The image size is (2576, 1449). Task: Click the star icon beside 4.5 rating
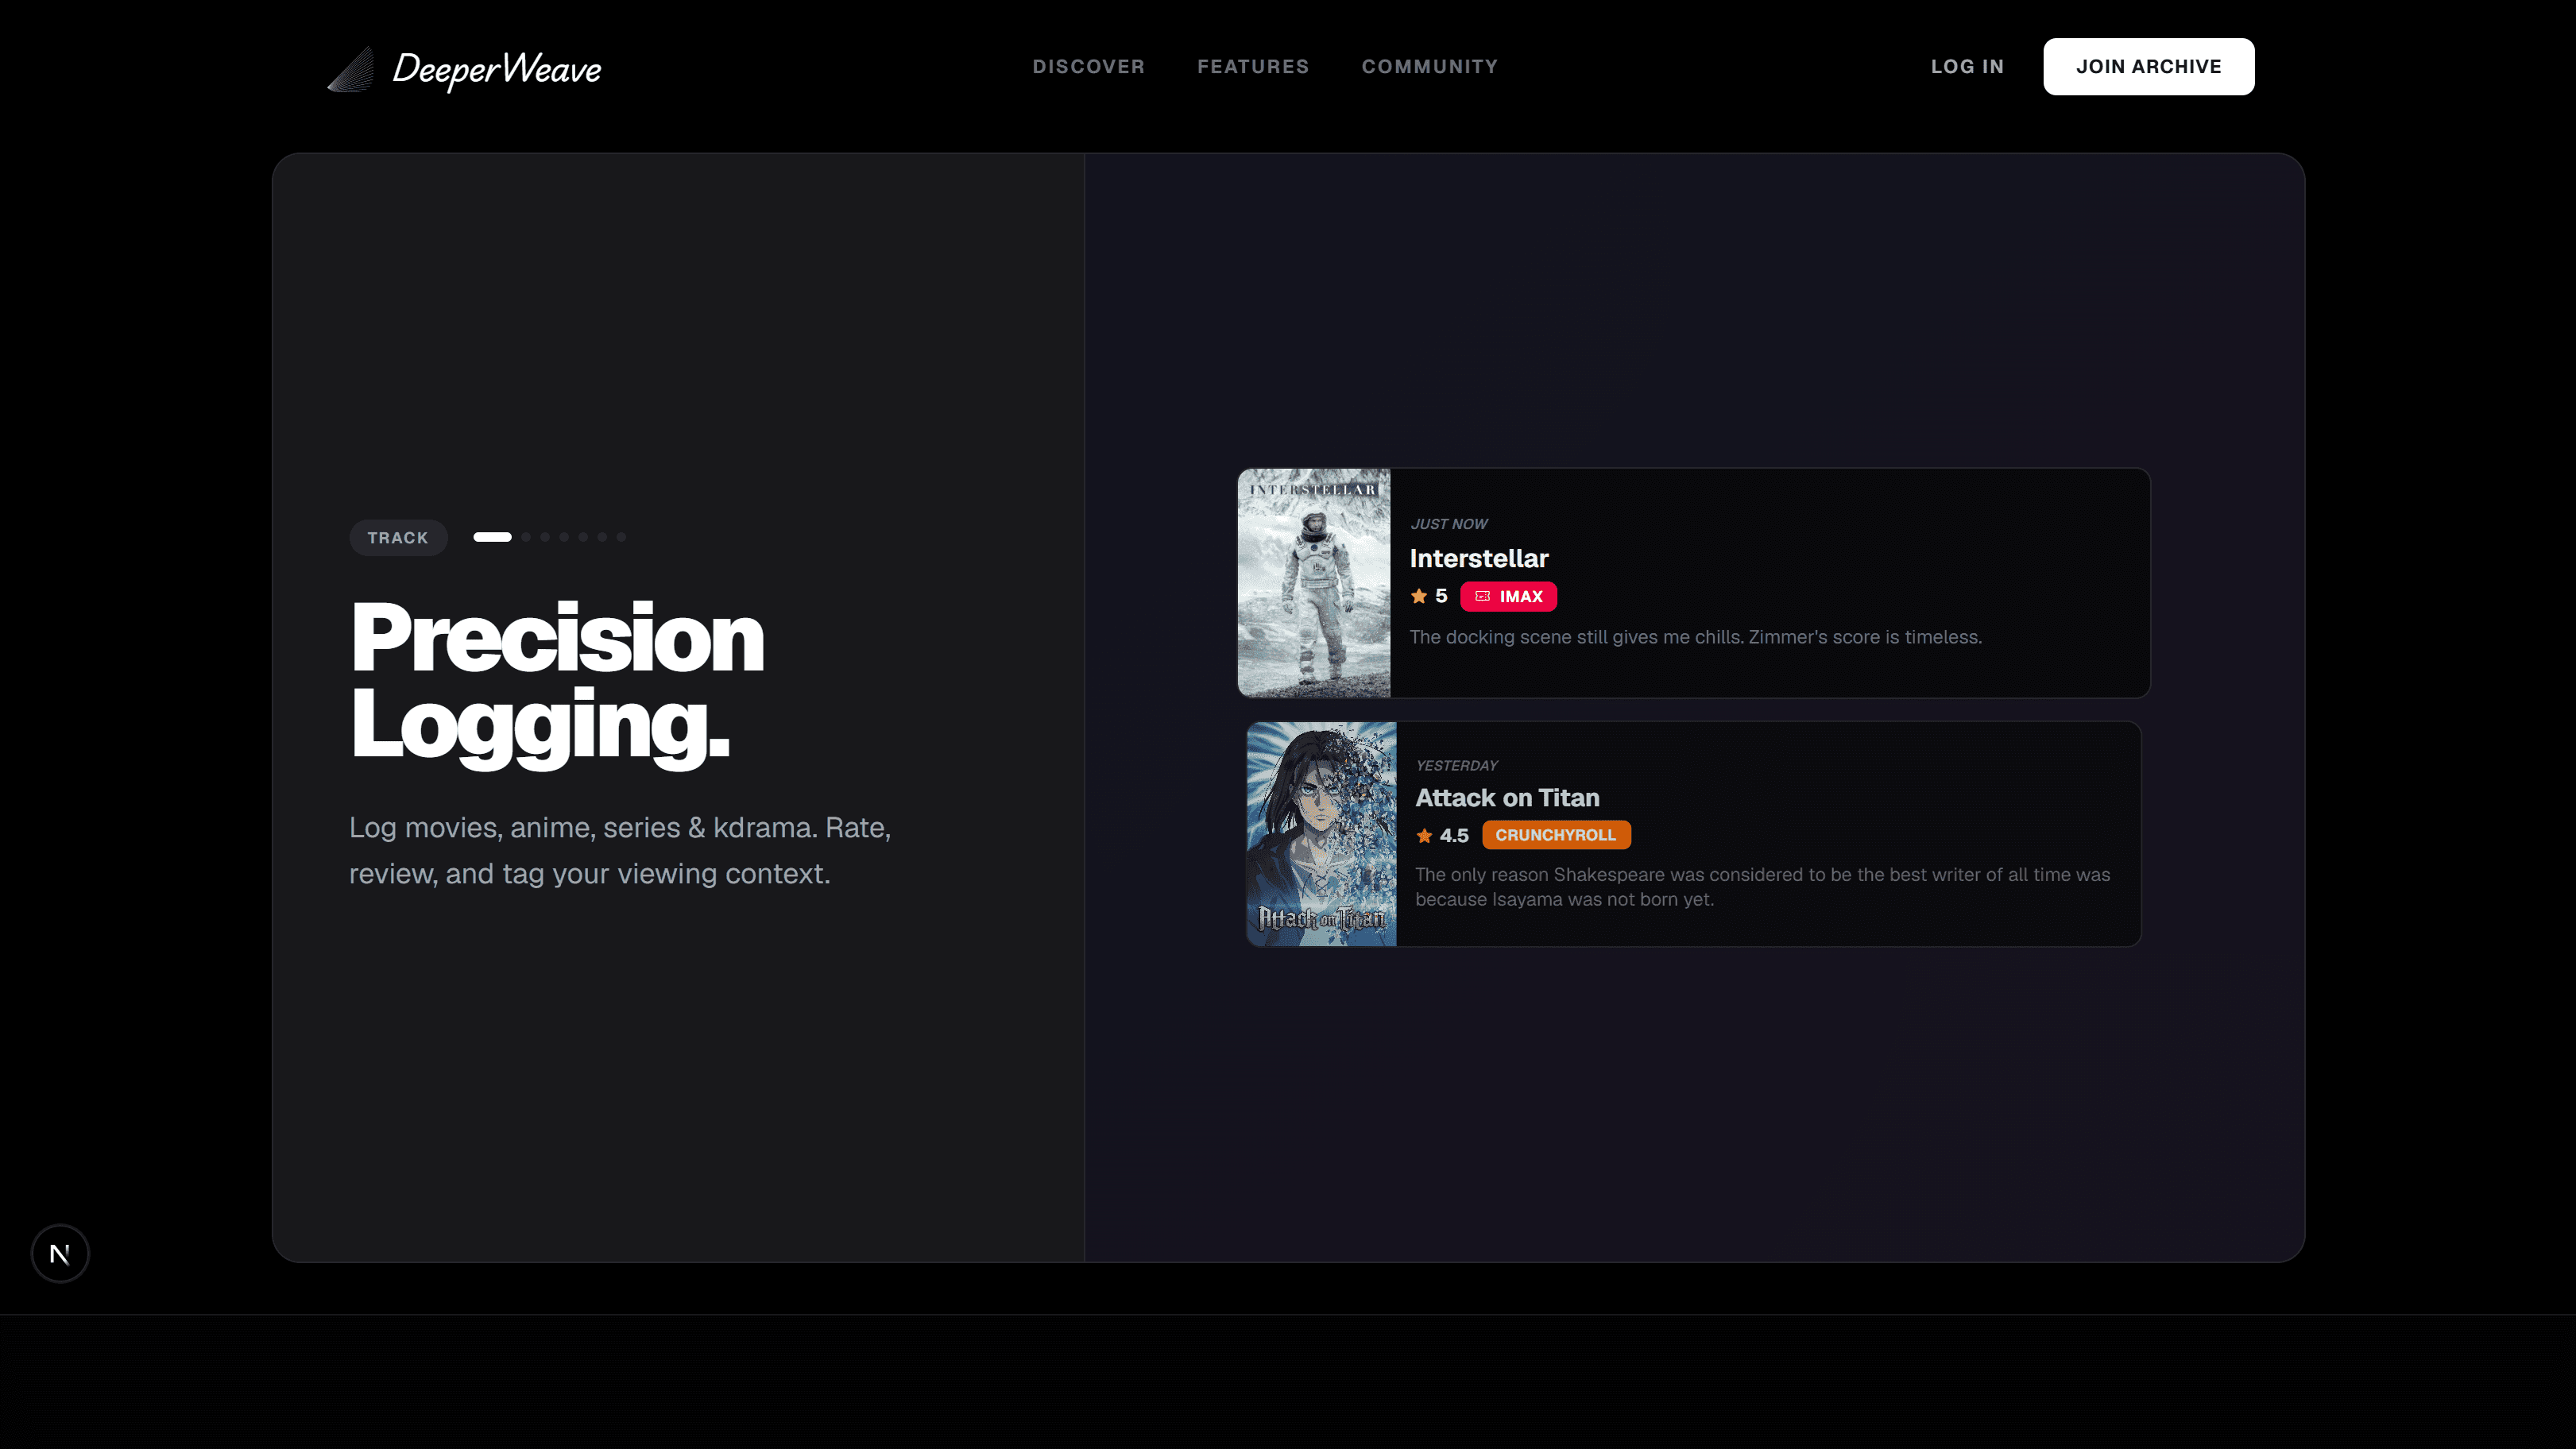click(x=1425, y=835)
